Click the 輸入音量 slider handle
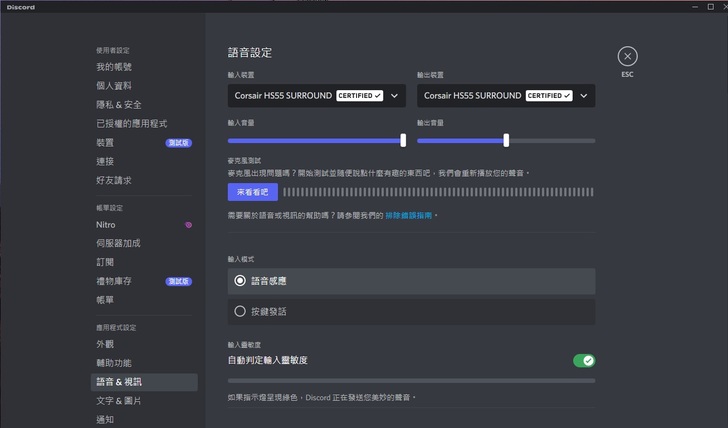The height and width of the screenshot is (428, 728). [x=403, y=141]
